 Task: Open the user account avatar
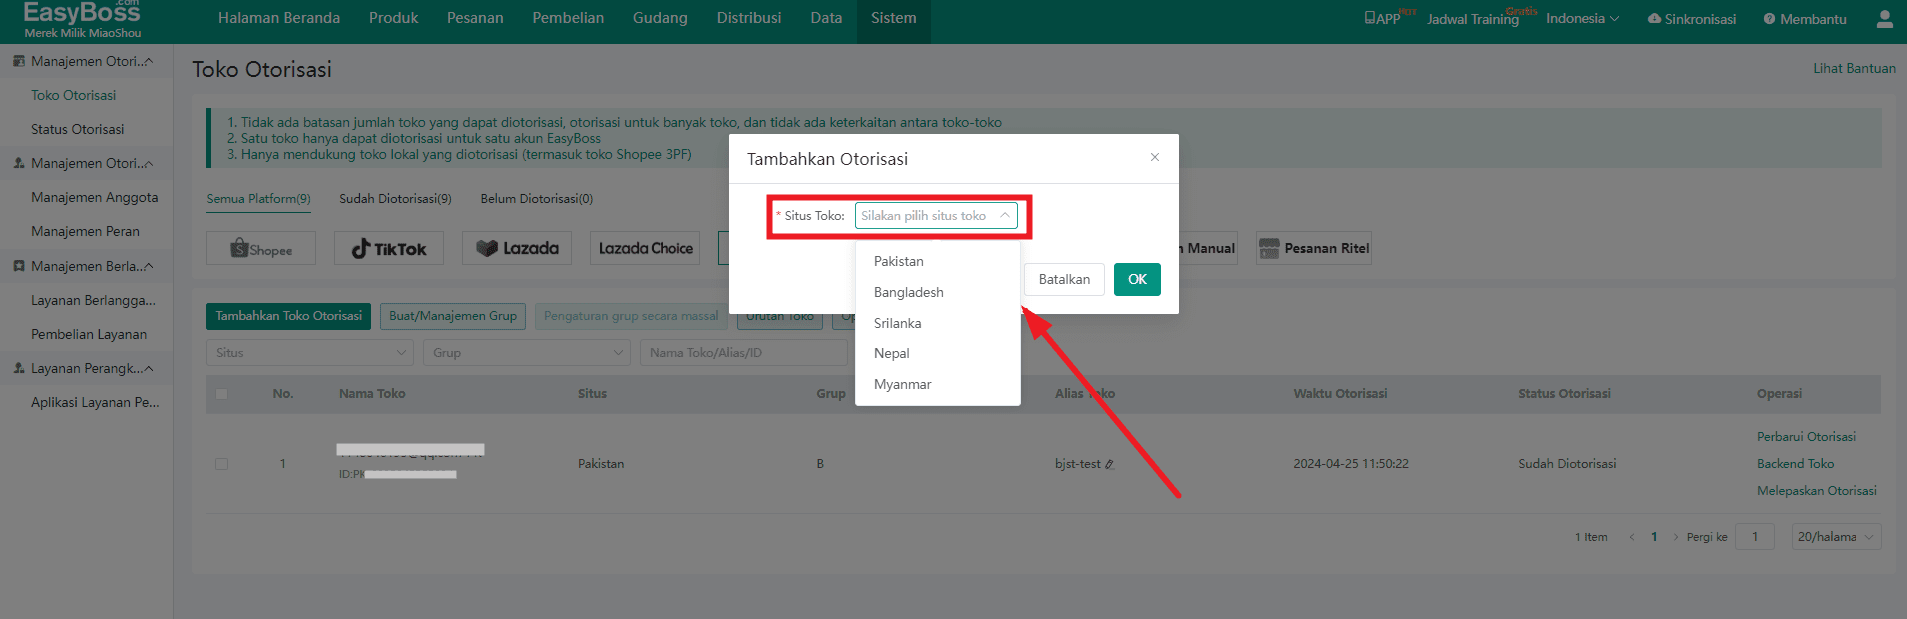pyautogui.click(x=1885, y=19)
